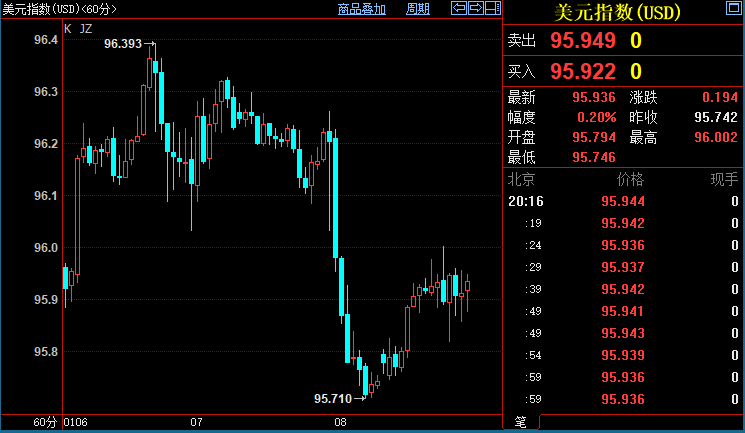Screen dimensions: 745x433
Task: Click the right arrow navigation icon
Action: click(475, 9)
